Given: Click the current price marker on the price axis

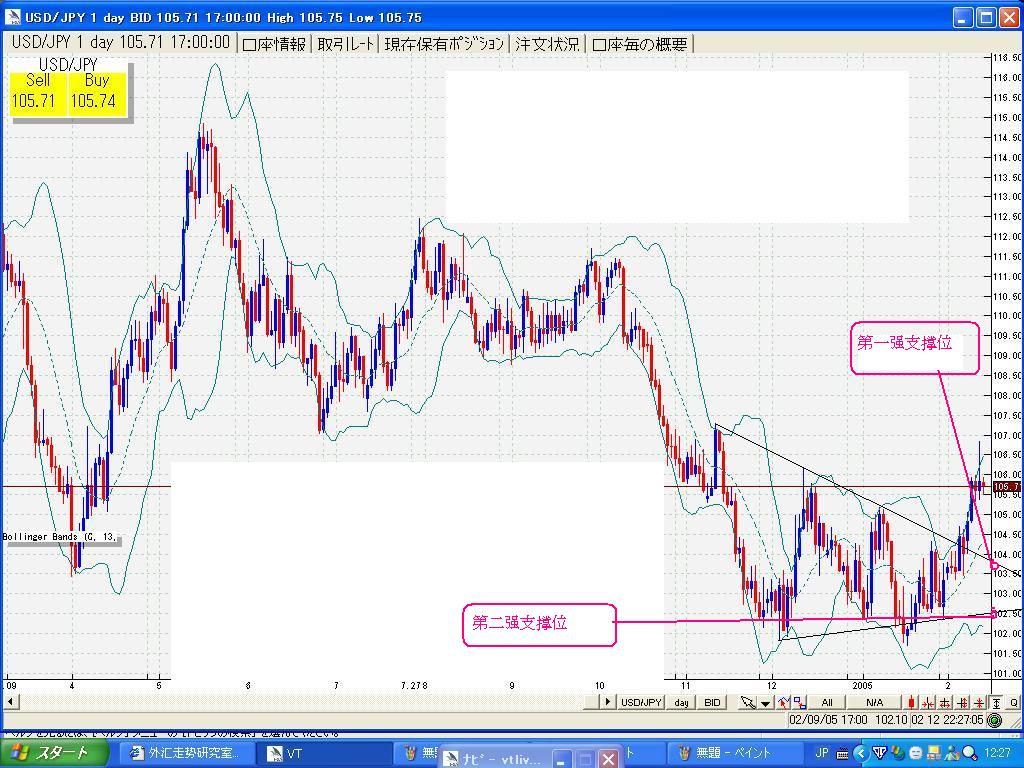Looking at the screenshot, I should coord(1006,487).
